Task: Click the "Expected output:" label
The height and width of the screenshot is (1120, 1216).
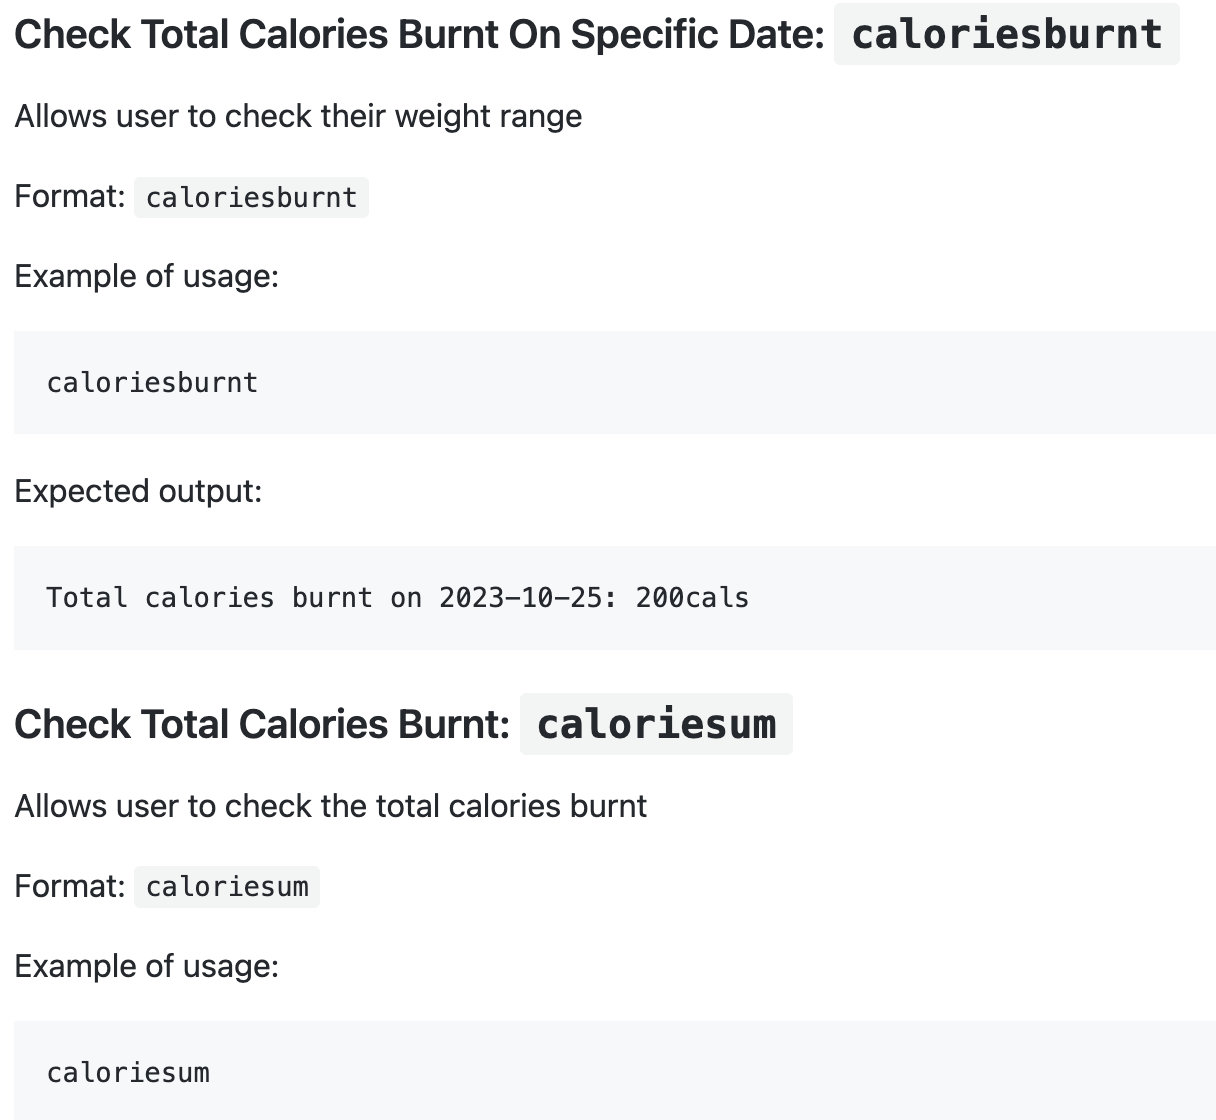Action: (138, 491)
